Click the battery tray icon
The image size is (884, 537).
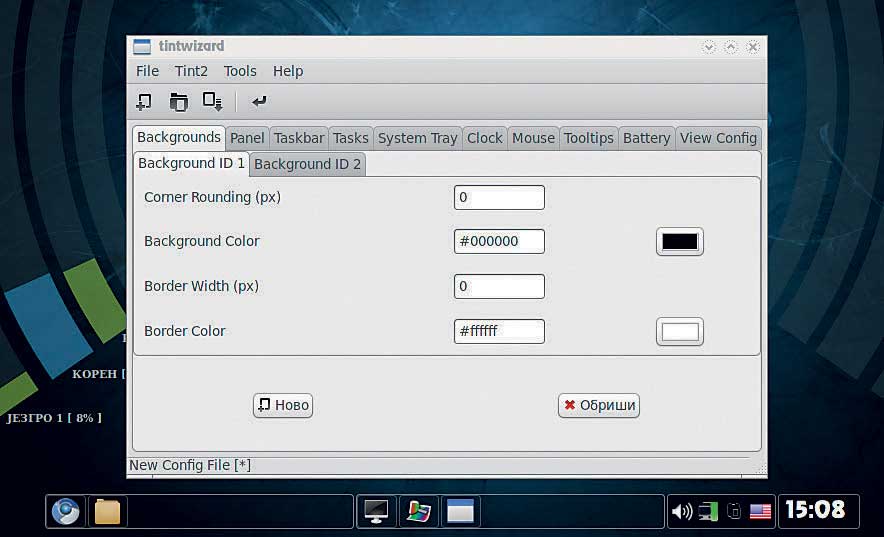pos(734,511)
